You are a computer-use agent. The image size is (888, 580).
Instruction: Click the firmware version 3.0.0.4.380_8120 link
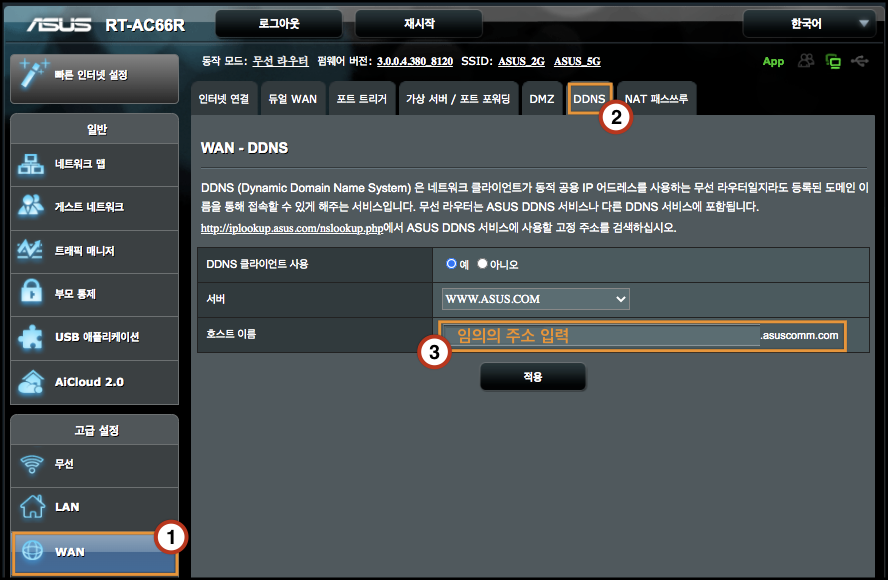click(x=415, y=61)
